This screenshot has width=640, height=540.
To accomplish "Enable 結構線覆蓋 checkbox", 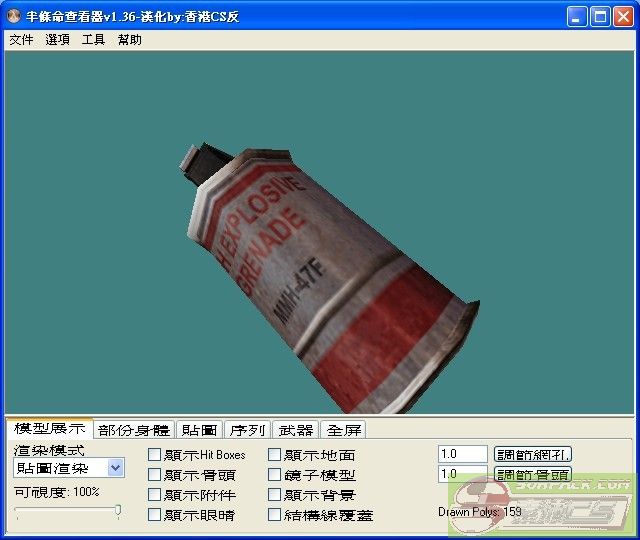I will click(x=274, y=514).
